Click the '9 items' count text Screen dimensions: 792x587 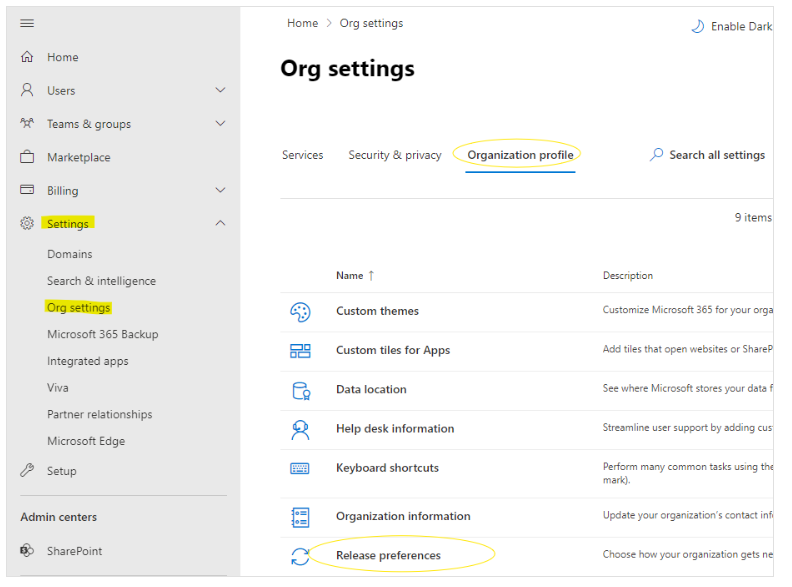tap(753, 217)
